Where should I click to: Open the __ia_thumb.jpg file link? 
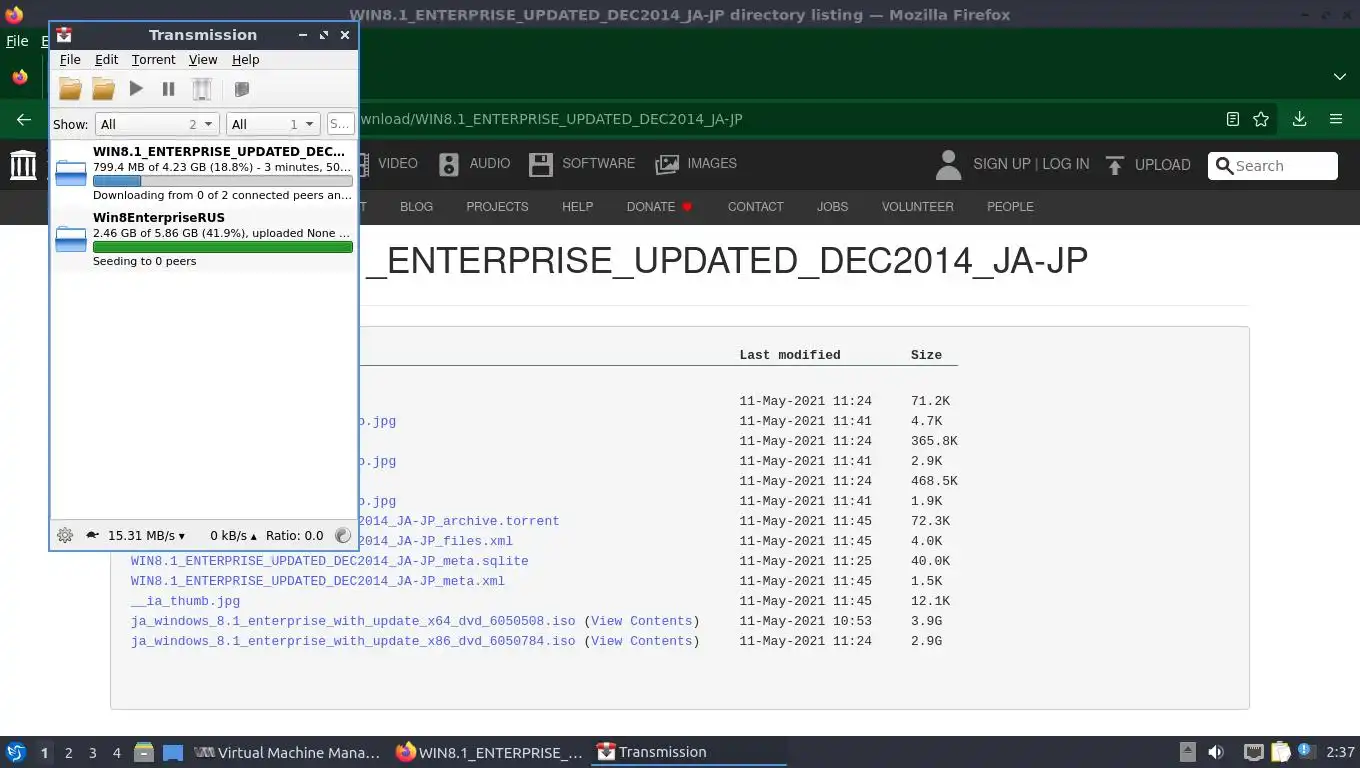pos(185,601)
